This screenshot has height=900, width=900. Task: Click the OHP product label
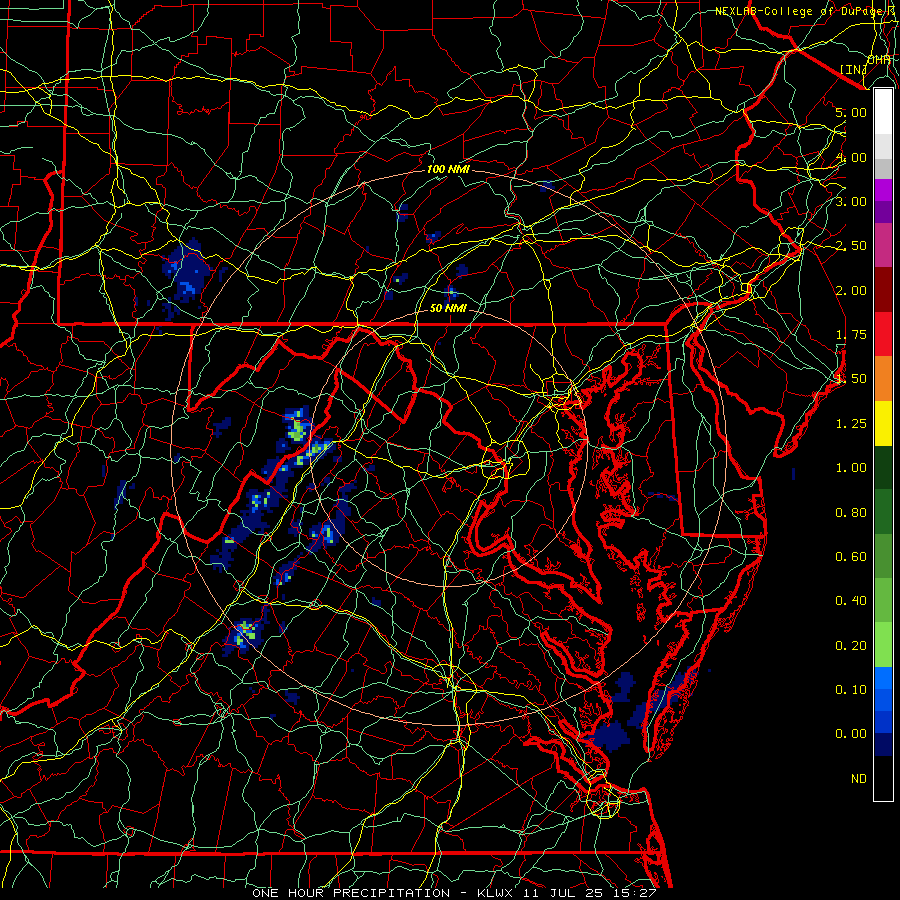click(879, 59)
